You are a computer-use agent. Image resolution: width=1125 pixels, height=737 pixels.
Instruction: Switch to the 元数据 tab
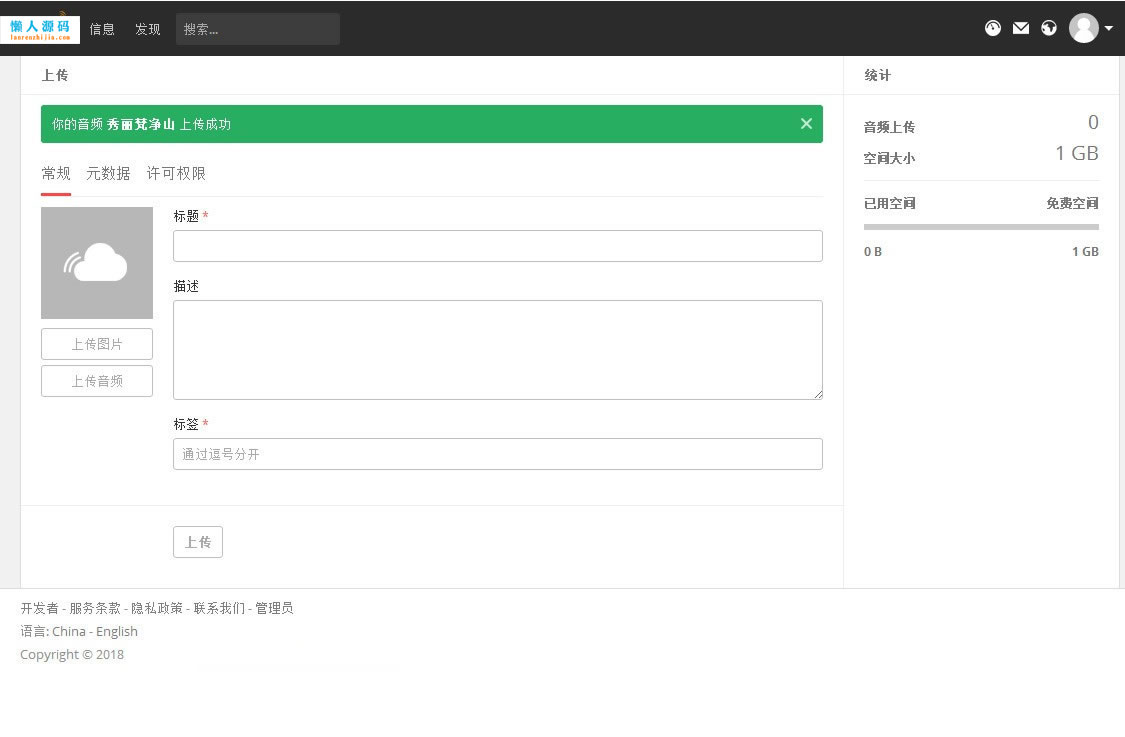pos(107,173)
